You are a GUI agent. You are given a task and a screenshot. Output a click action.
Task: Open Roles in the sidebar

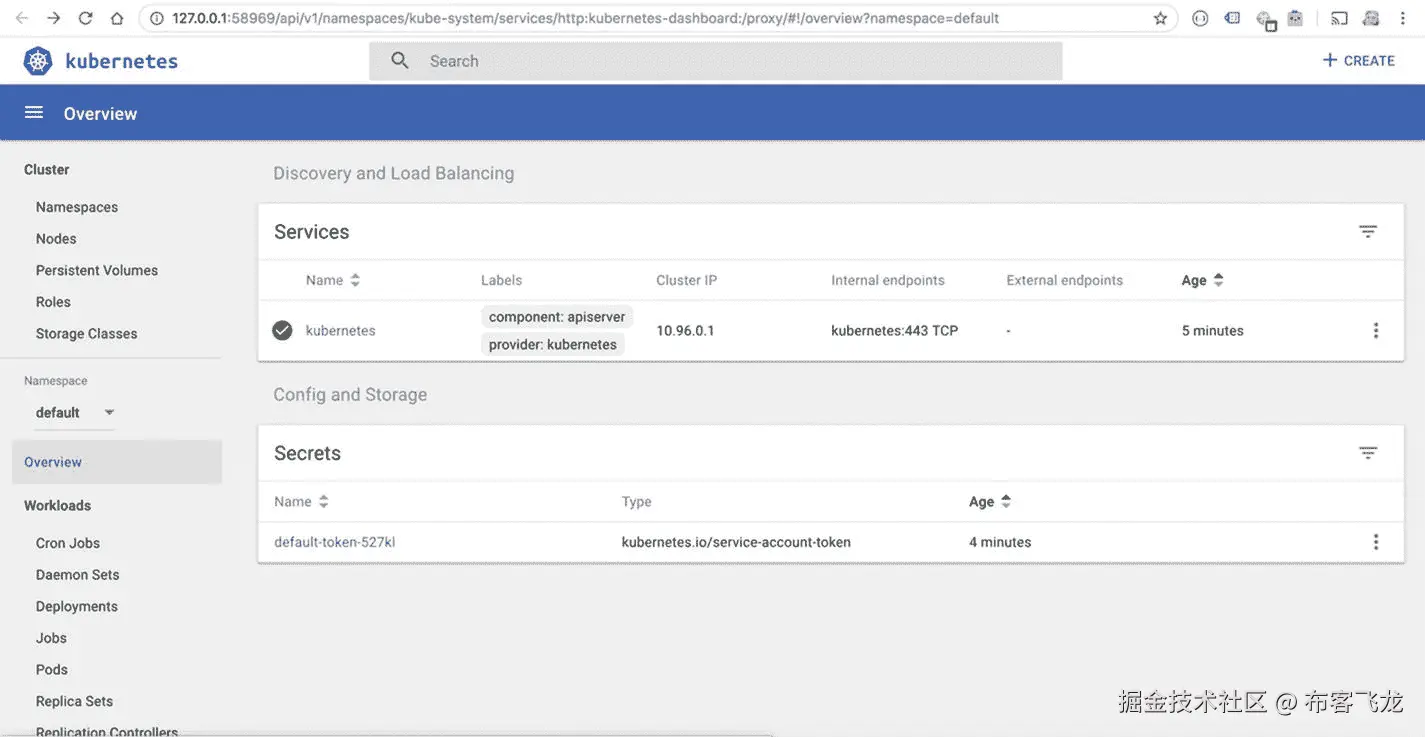click(x=53, y=302)
